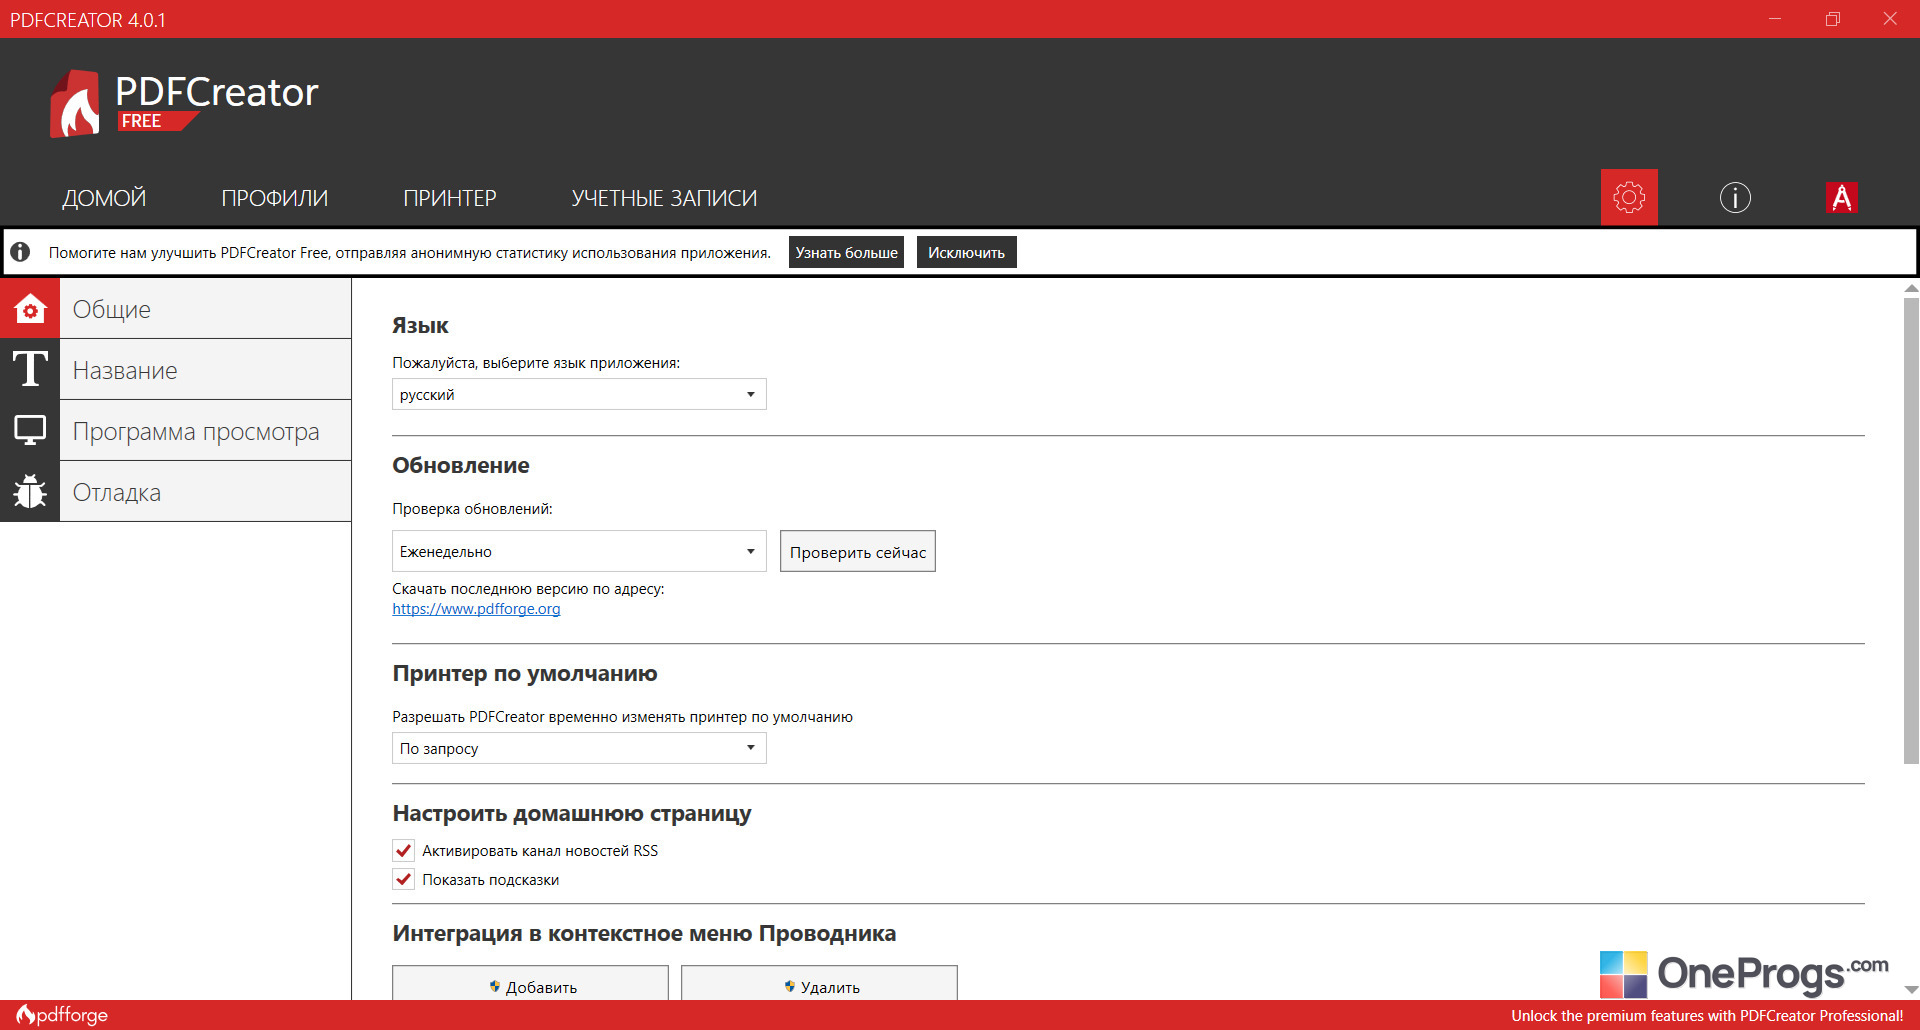Click the red Architect 'A' icon

(1841, 198)
